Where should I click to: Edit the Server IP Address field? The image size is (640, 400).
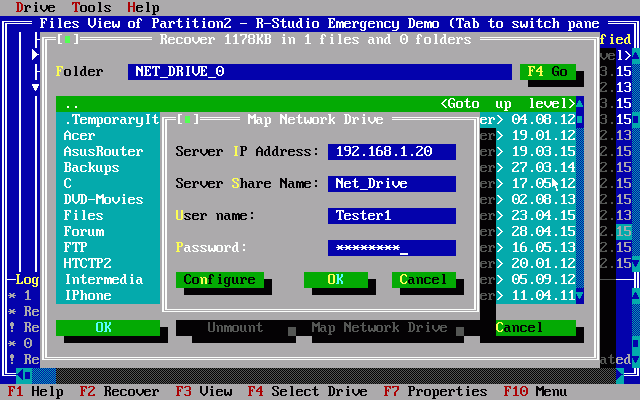392,151
